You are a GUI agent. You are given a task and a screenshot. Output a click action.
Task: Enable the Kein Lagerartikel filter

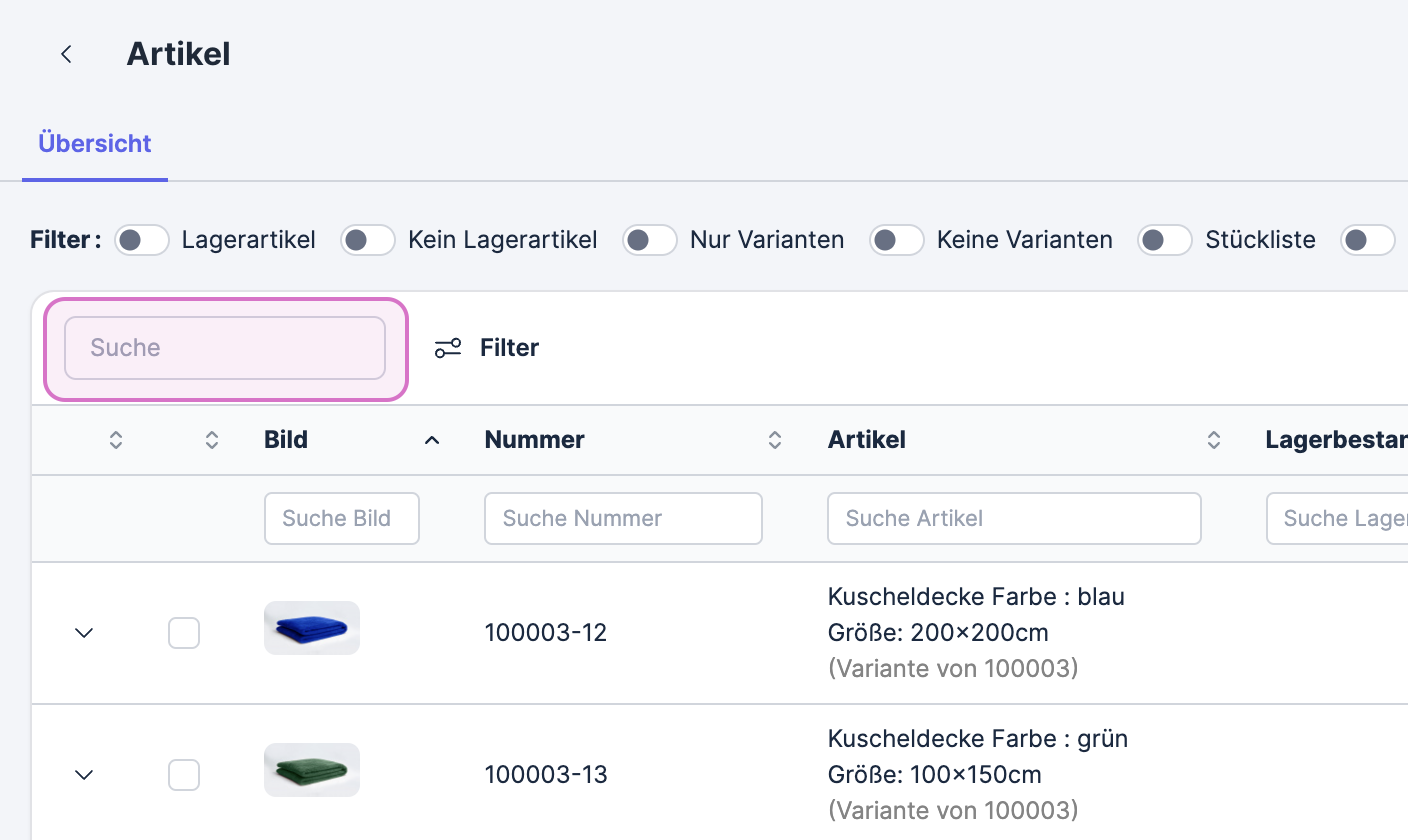point(368,240)
